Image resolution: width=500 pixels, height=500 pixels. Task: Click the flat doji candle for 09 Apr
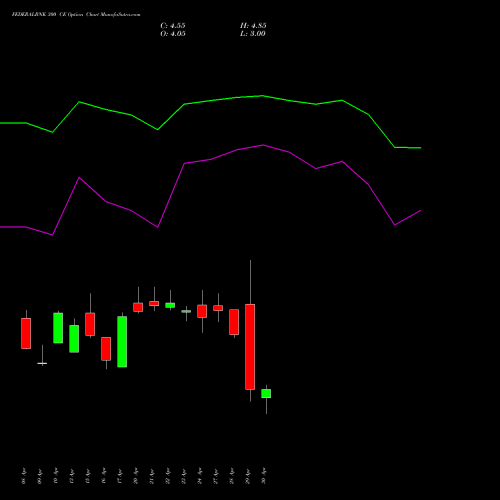pyautogui.click(x=42, y=363)
